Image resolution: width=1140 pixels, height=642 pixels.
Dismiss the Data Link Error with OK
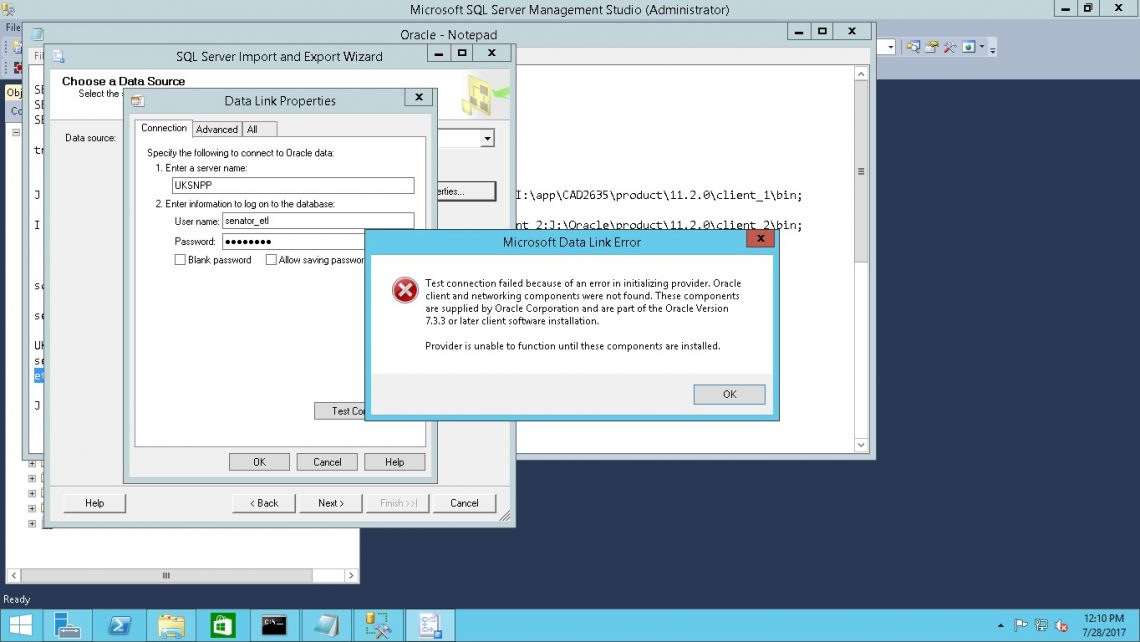[x=728, y=393]
